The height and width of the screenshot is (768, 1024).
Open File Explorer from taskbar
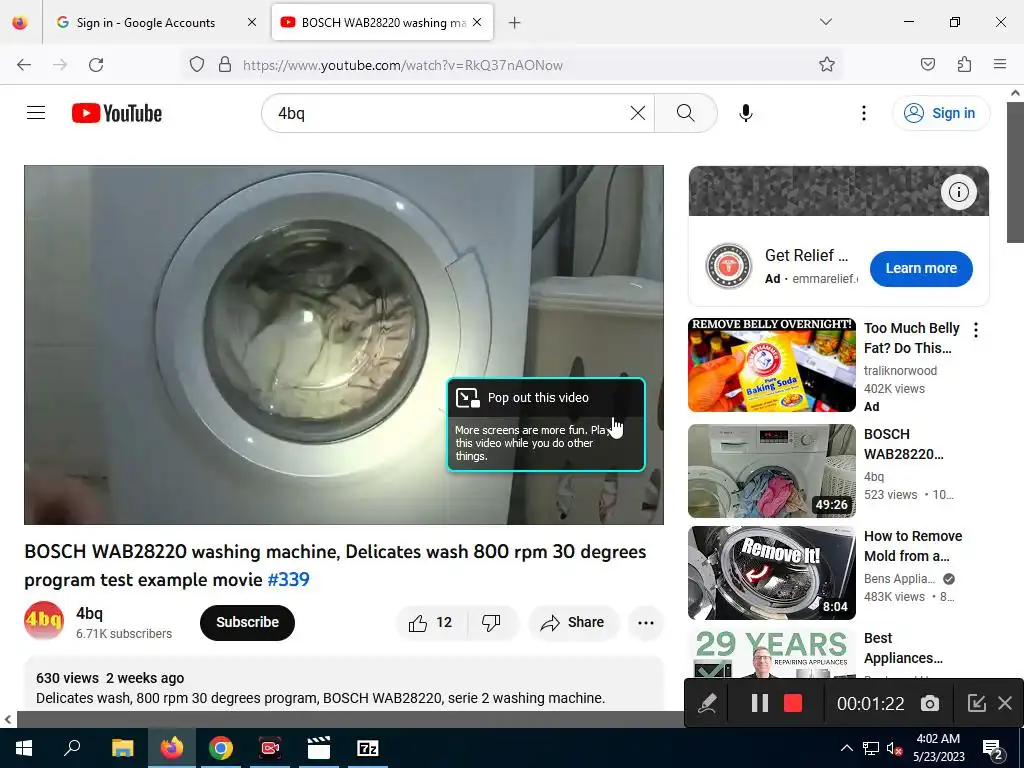(x=122, y=748)
